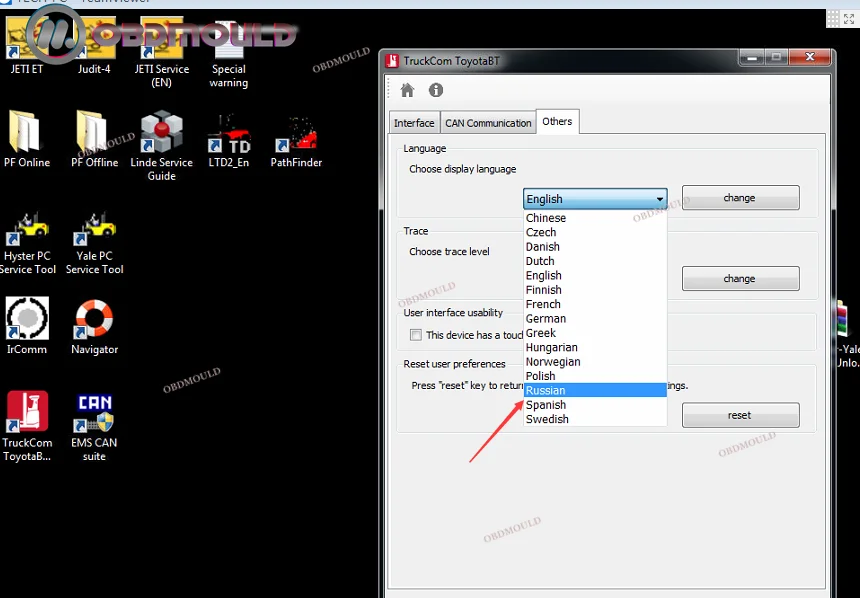Open the Special warning document icon
Image resolution: width=860 pixels, height=598 pixels.
coord(229,53)
